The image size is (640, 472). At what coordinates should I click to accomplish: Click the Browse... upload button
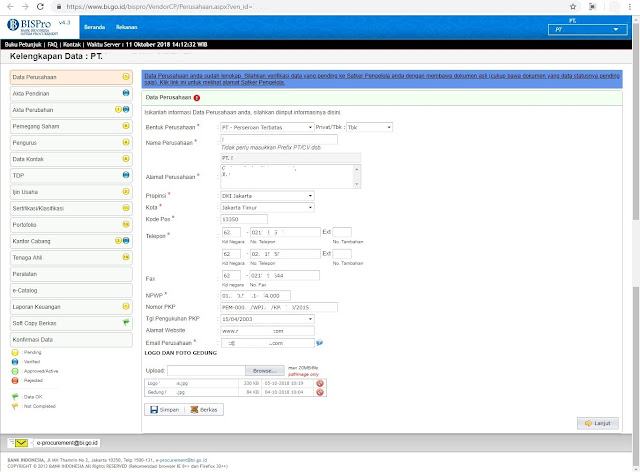265,371
